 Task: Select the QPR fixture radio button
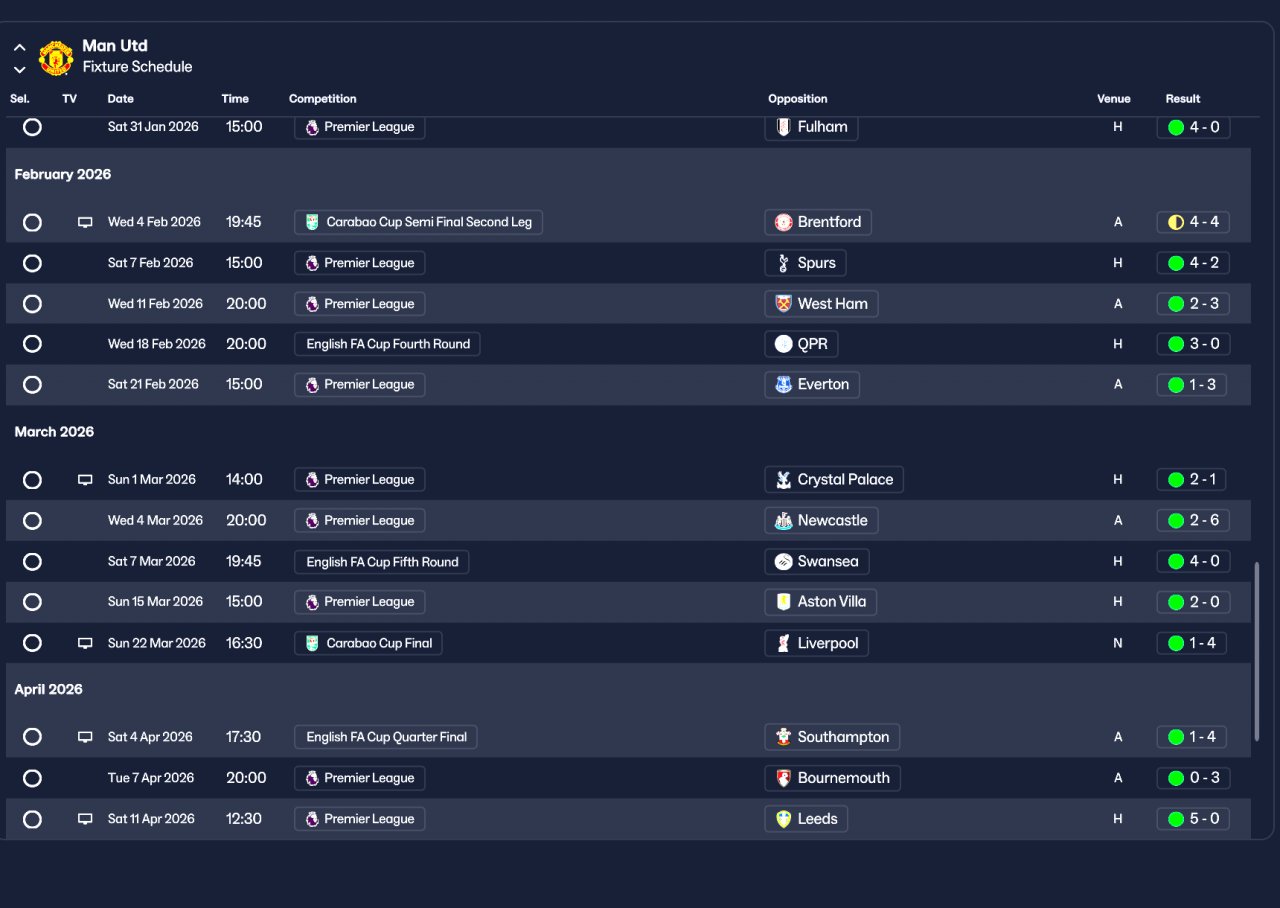(x=32, y=344)
